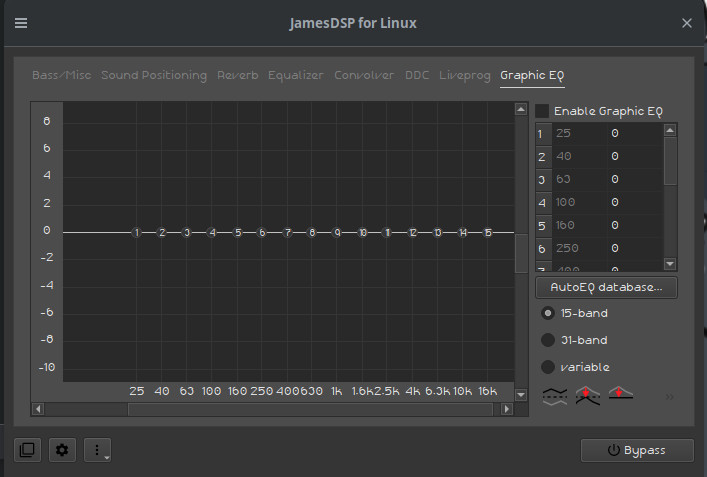
Task: Click the band table's scroll up arrow
Action: click(x=670, y=130)
